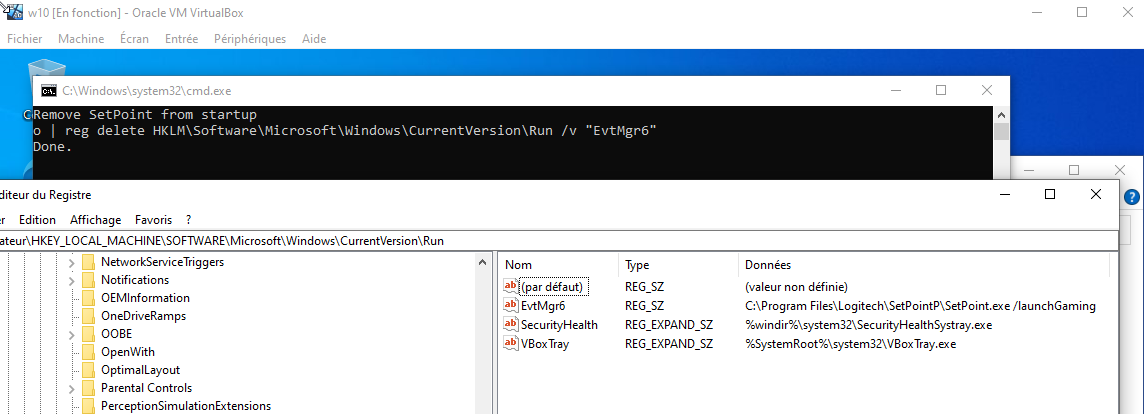1144x414 pixels.
Task: Click the SetPoint.exe /launchGaming data cell
Action: [921, 306]
